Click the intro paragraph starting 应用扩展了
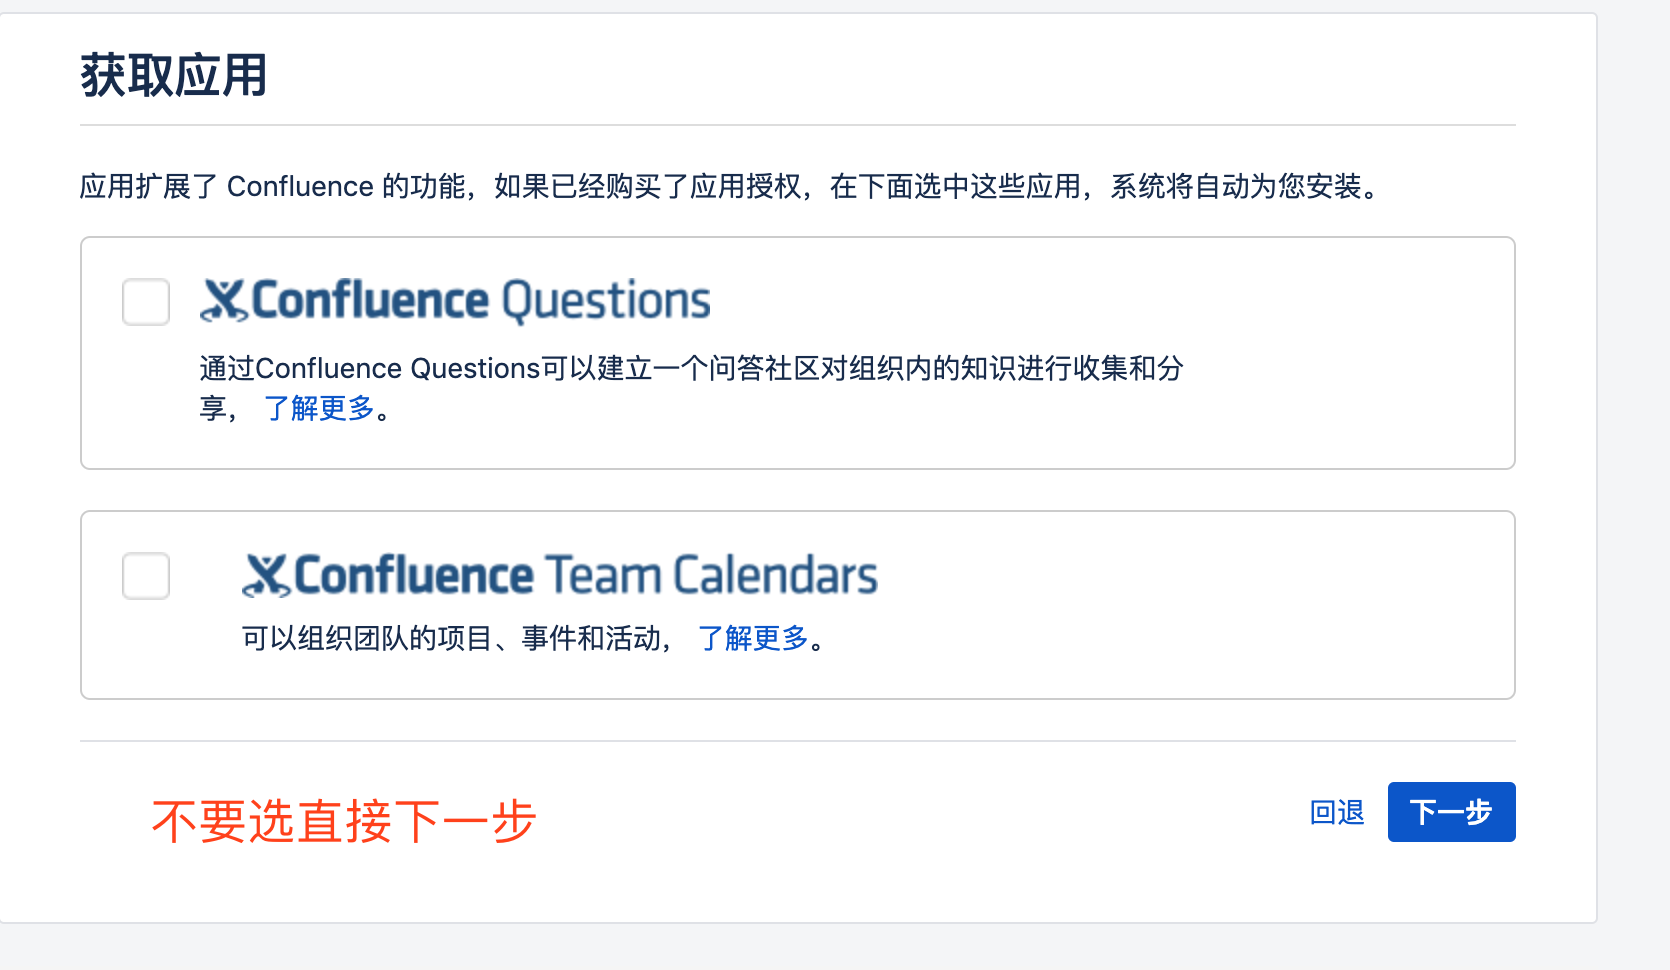 [731, 186]
